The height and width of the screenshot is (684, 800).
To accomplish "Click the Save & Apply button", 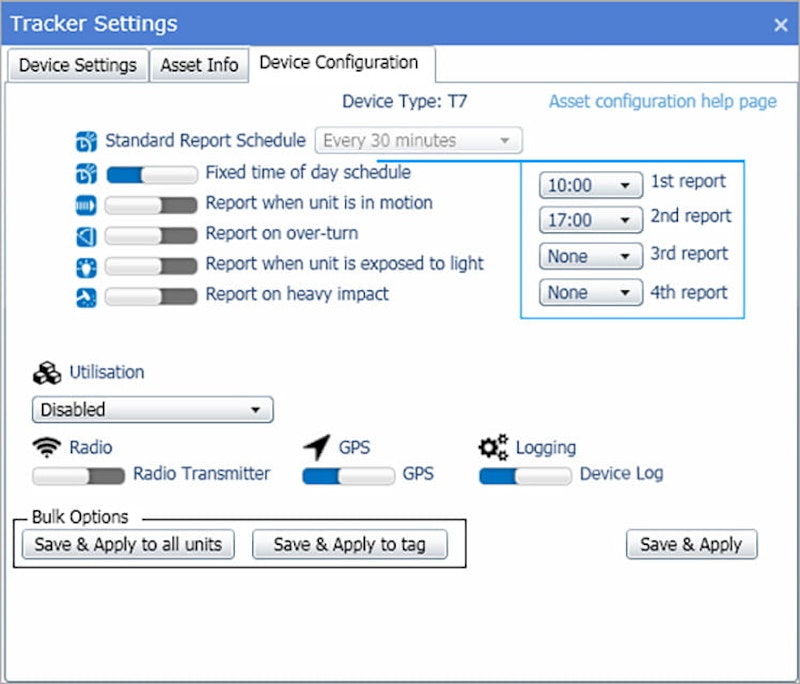I will [691, 544].
